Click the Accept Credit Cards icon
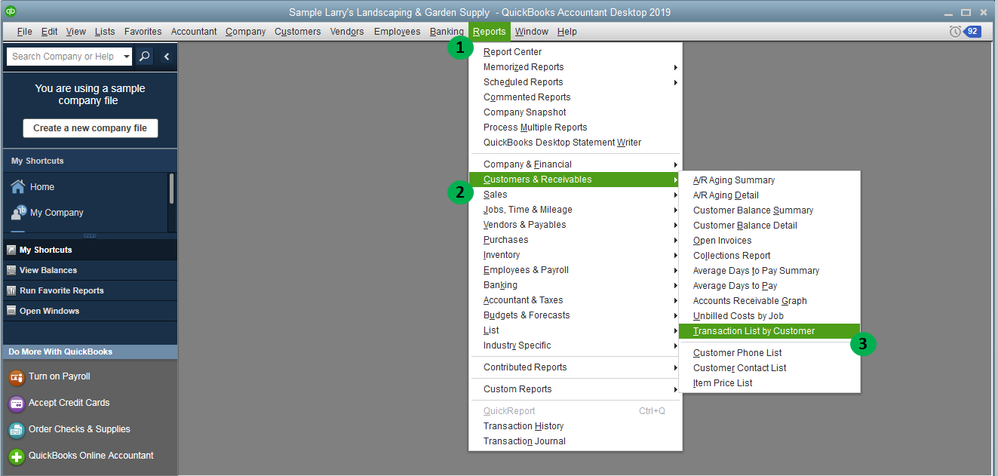 pos(17,403)
